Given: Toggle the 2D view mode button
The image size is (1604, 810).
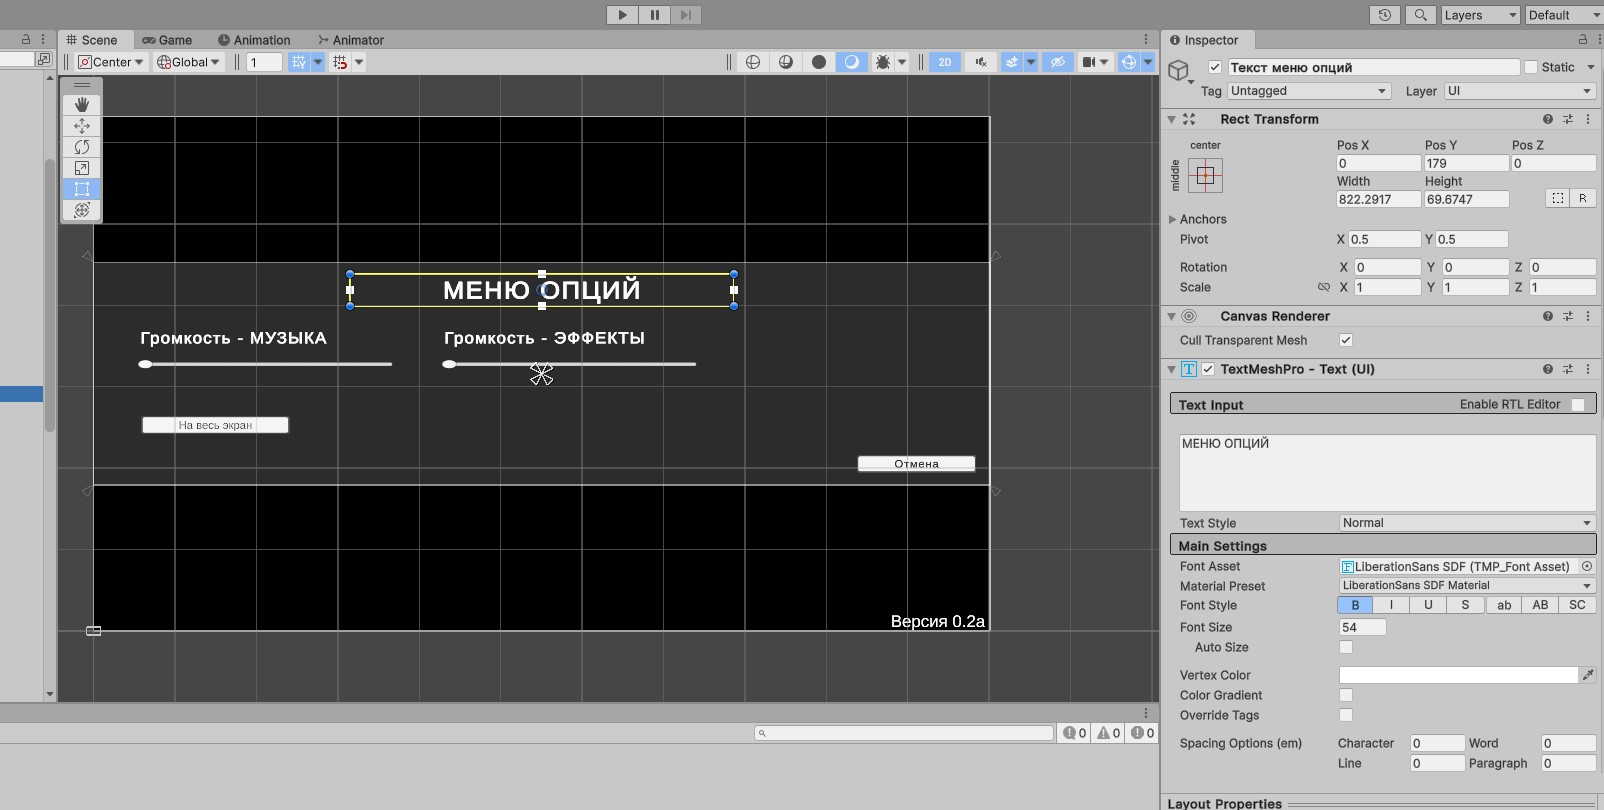Looking at the screenshot, I should click(x=945, y=62).
